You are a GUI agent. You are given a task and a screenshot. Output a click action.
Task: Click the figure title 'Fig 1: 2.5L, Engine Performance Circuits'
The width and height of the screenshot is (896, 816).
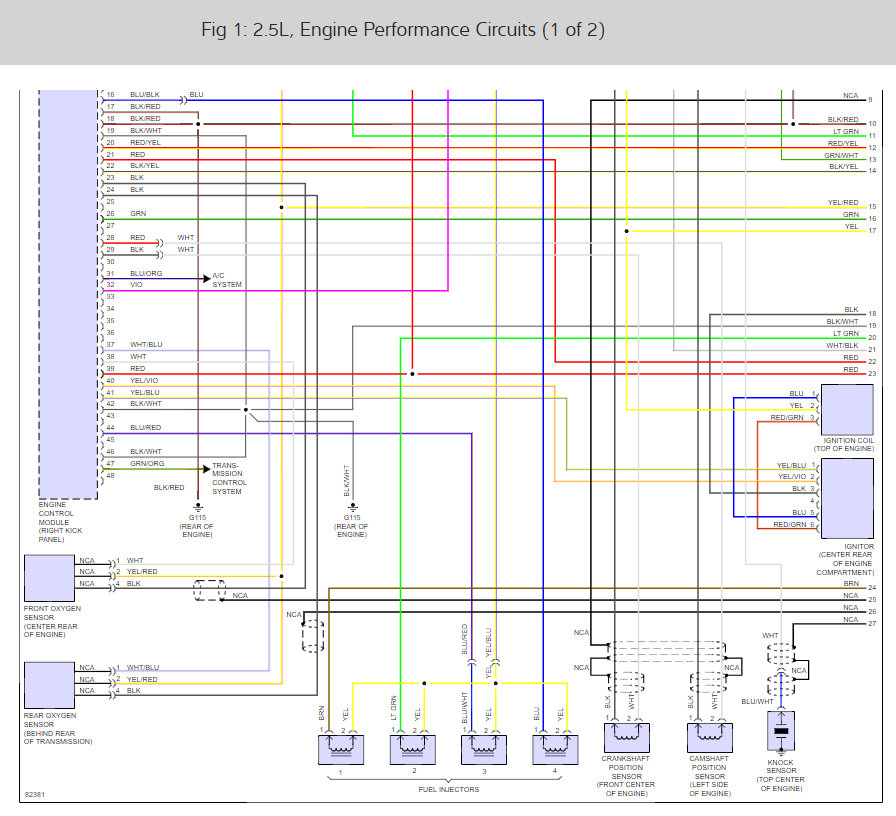tap(402, 30)
